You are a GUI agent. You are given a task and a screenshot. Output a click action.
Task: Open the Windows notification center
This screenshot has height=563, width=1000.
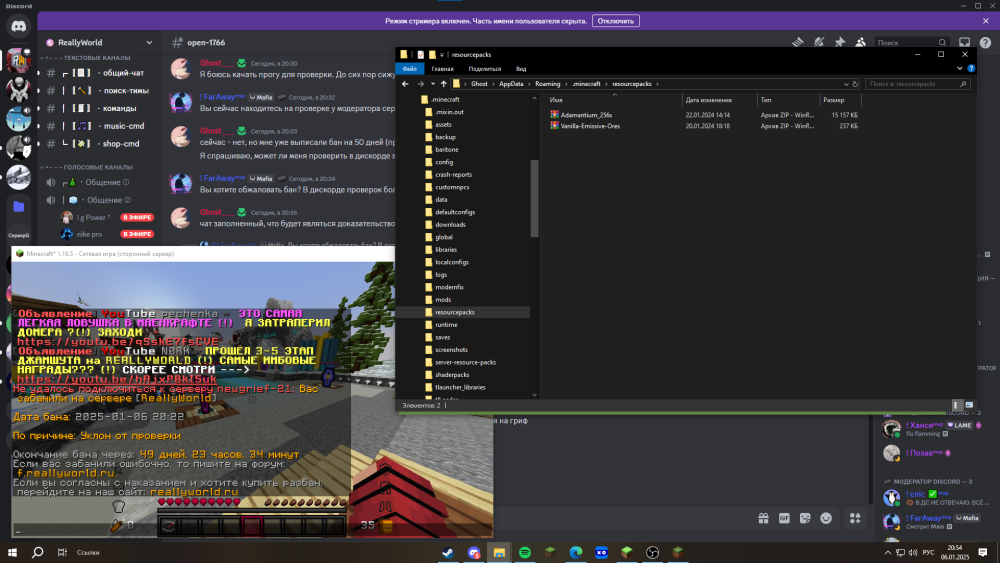pyautogui.click(x=983, y=552)
